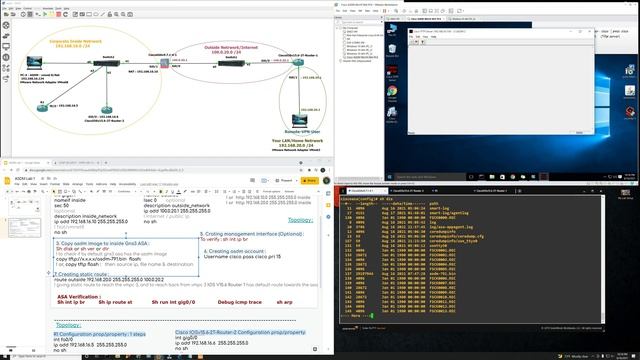
Task: Click the Google account avatar in Slides
Action: tap(326, 180)
